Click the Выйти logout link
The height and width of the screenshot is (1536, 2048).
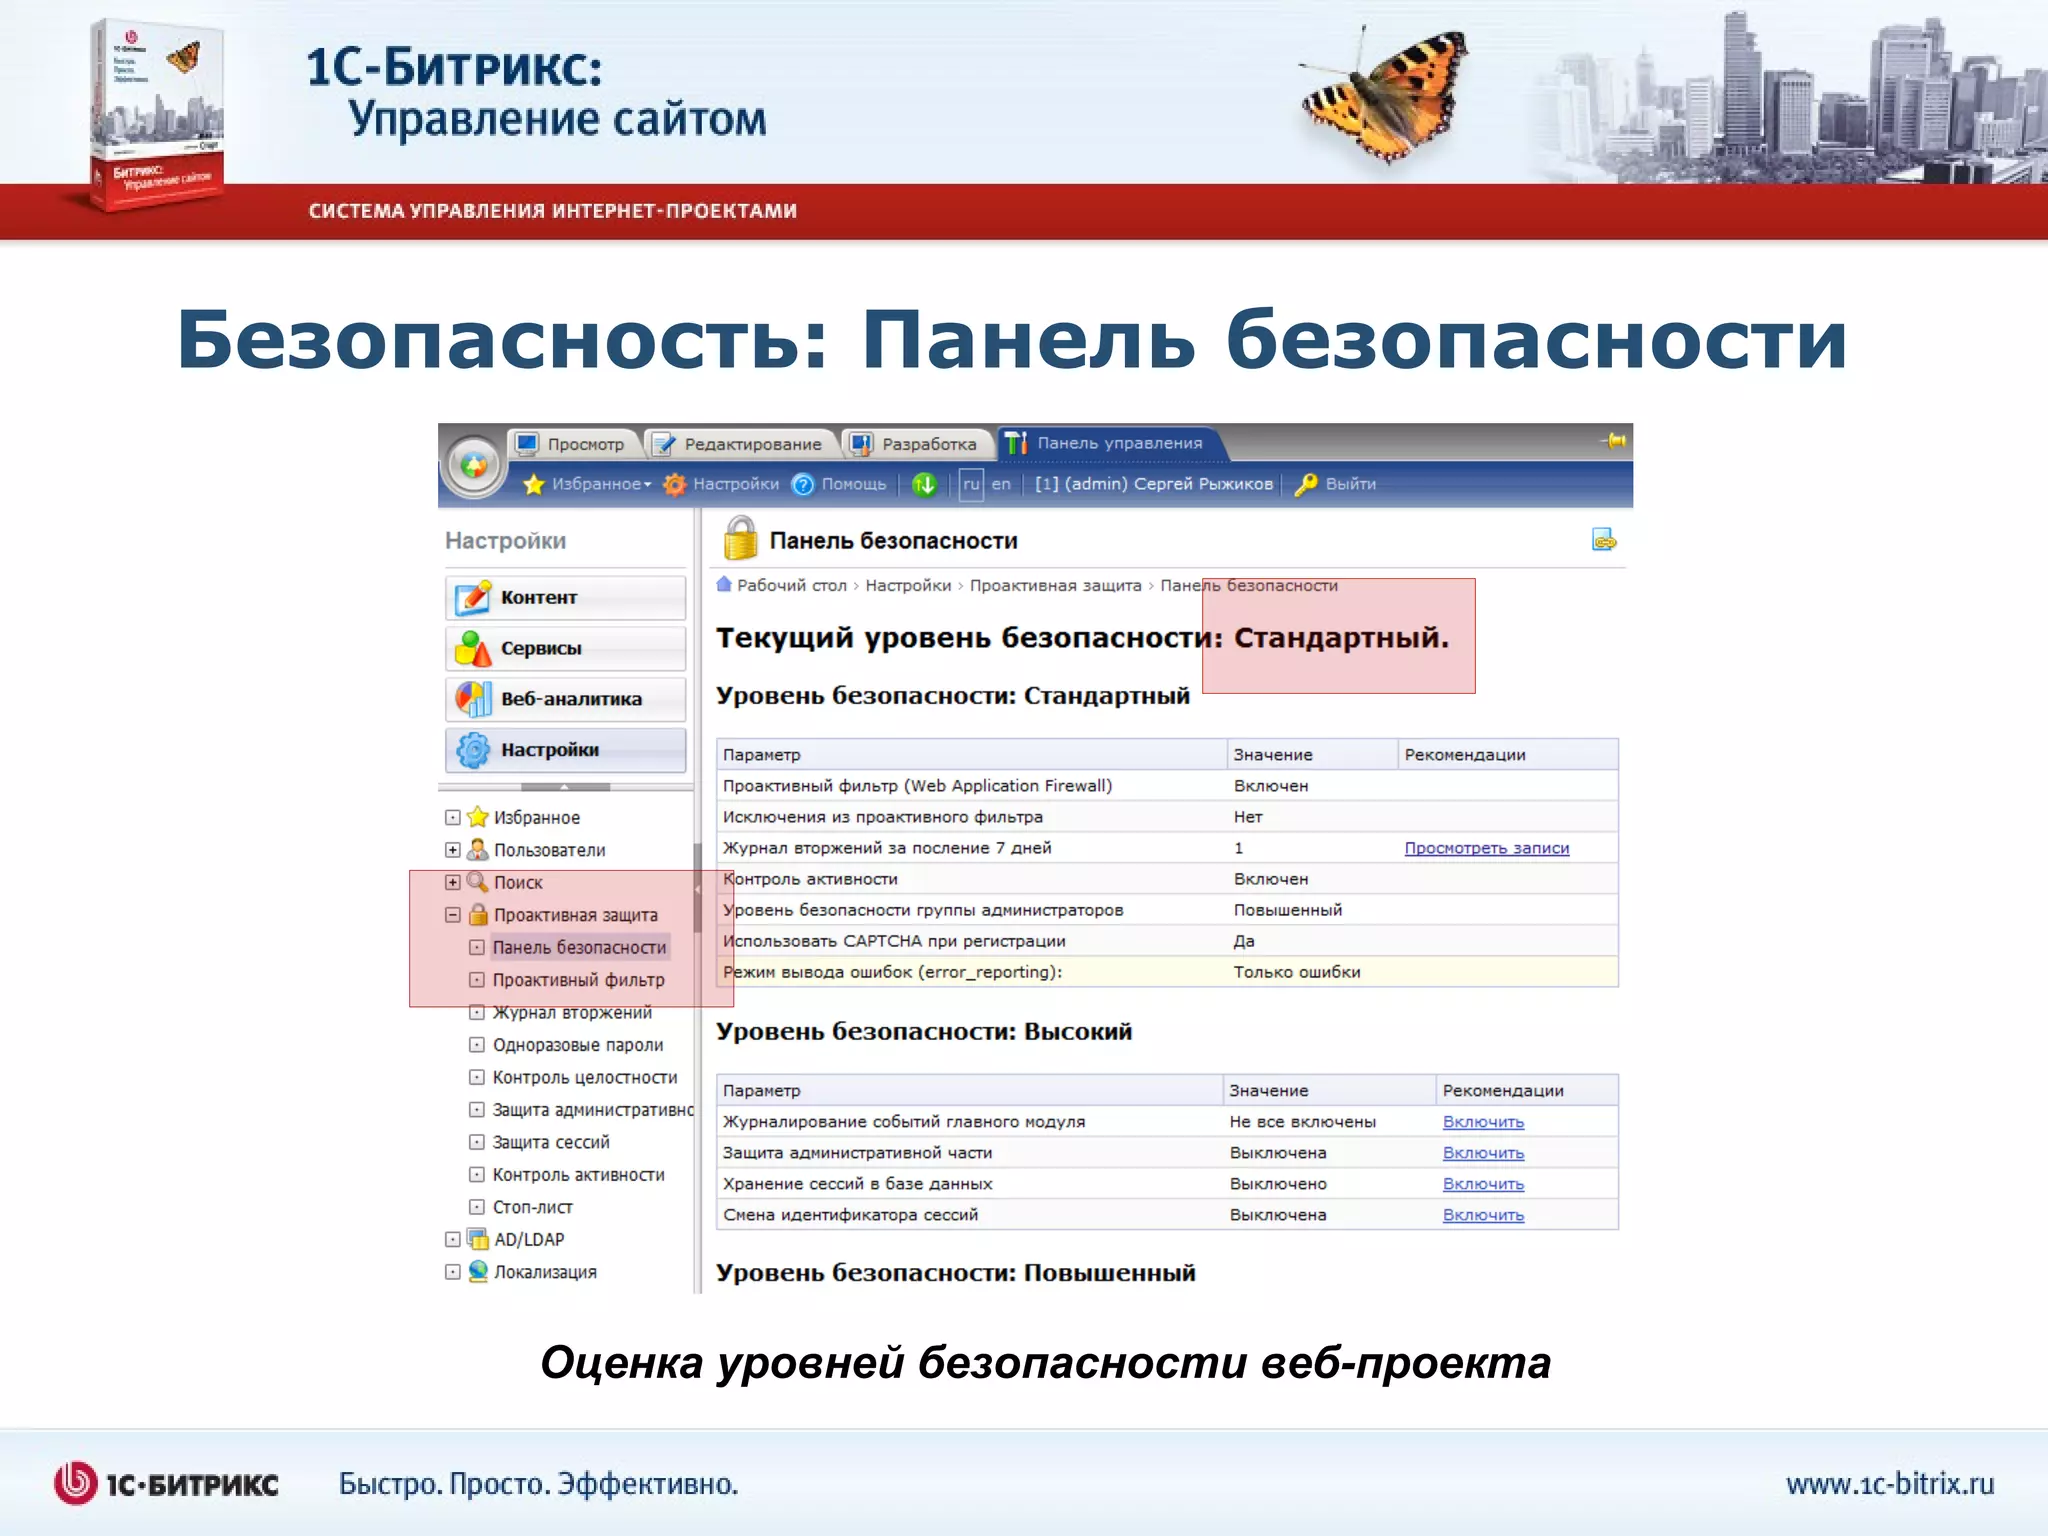1351,484
